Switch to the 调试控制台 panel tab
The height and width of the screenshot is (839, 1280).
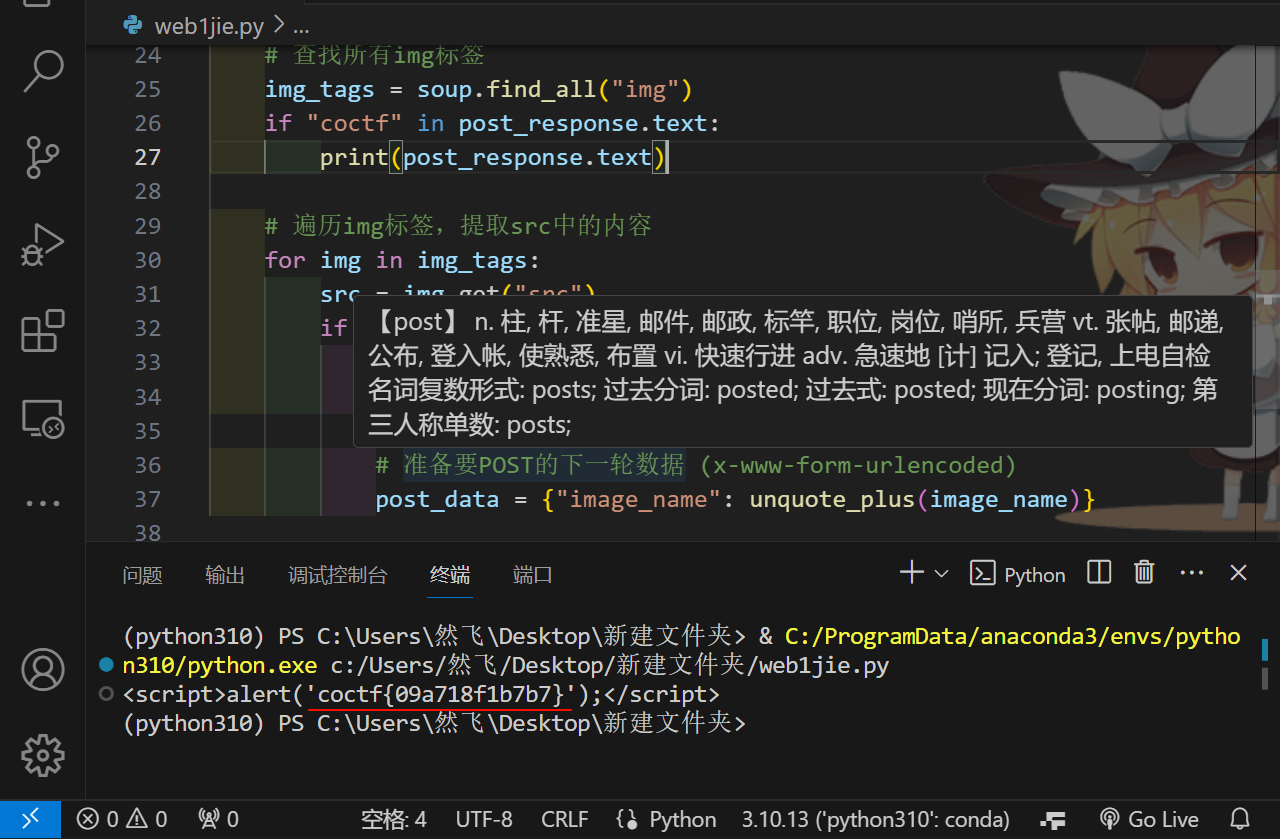pos(337,575)
